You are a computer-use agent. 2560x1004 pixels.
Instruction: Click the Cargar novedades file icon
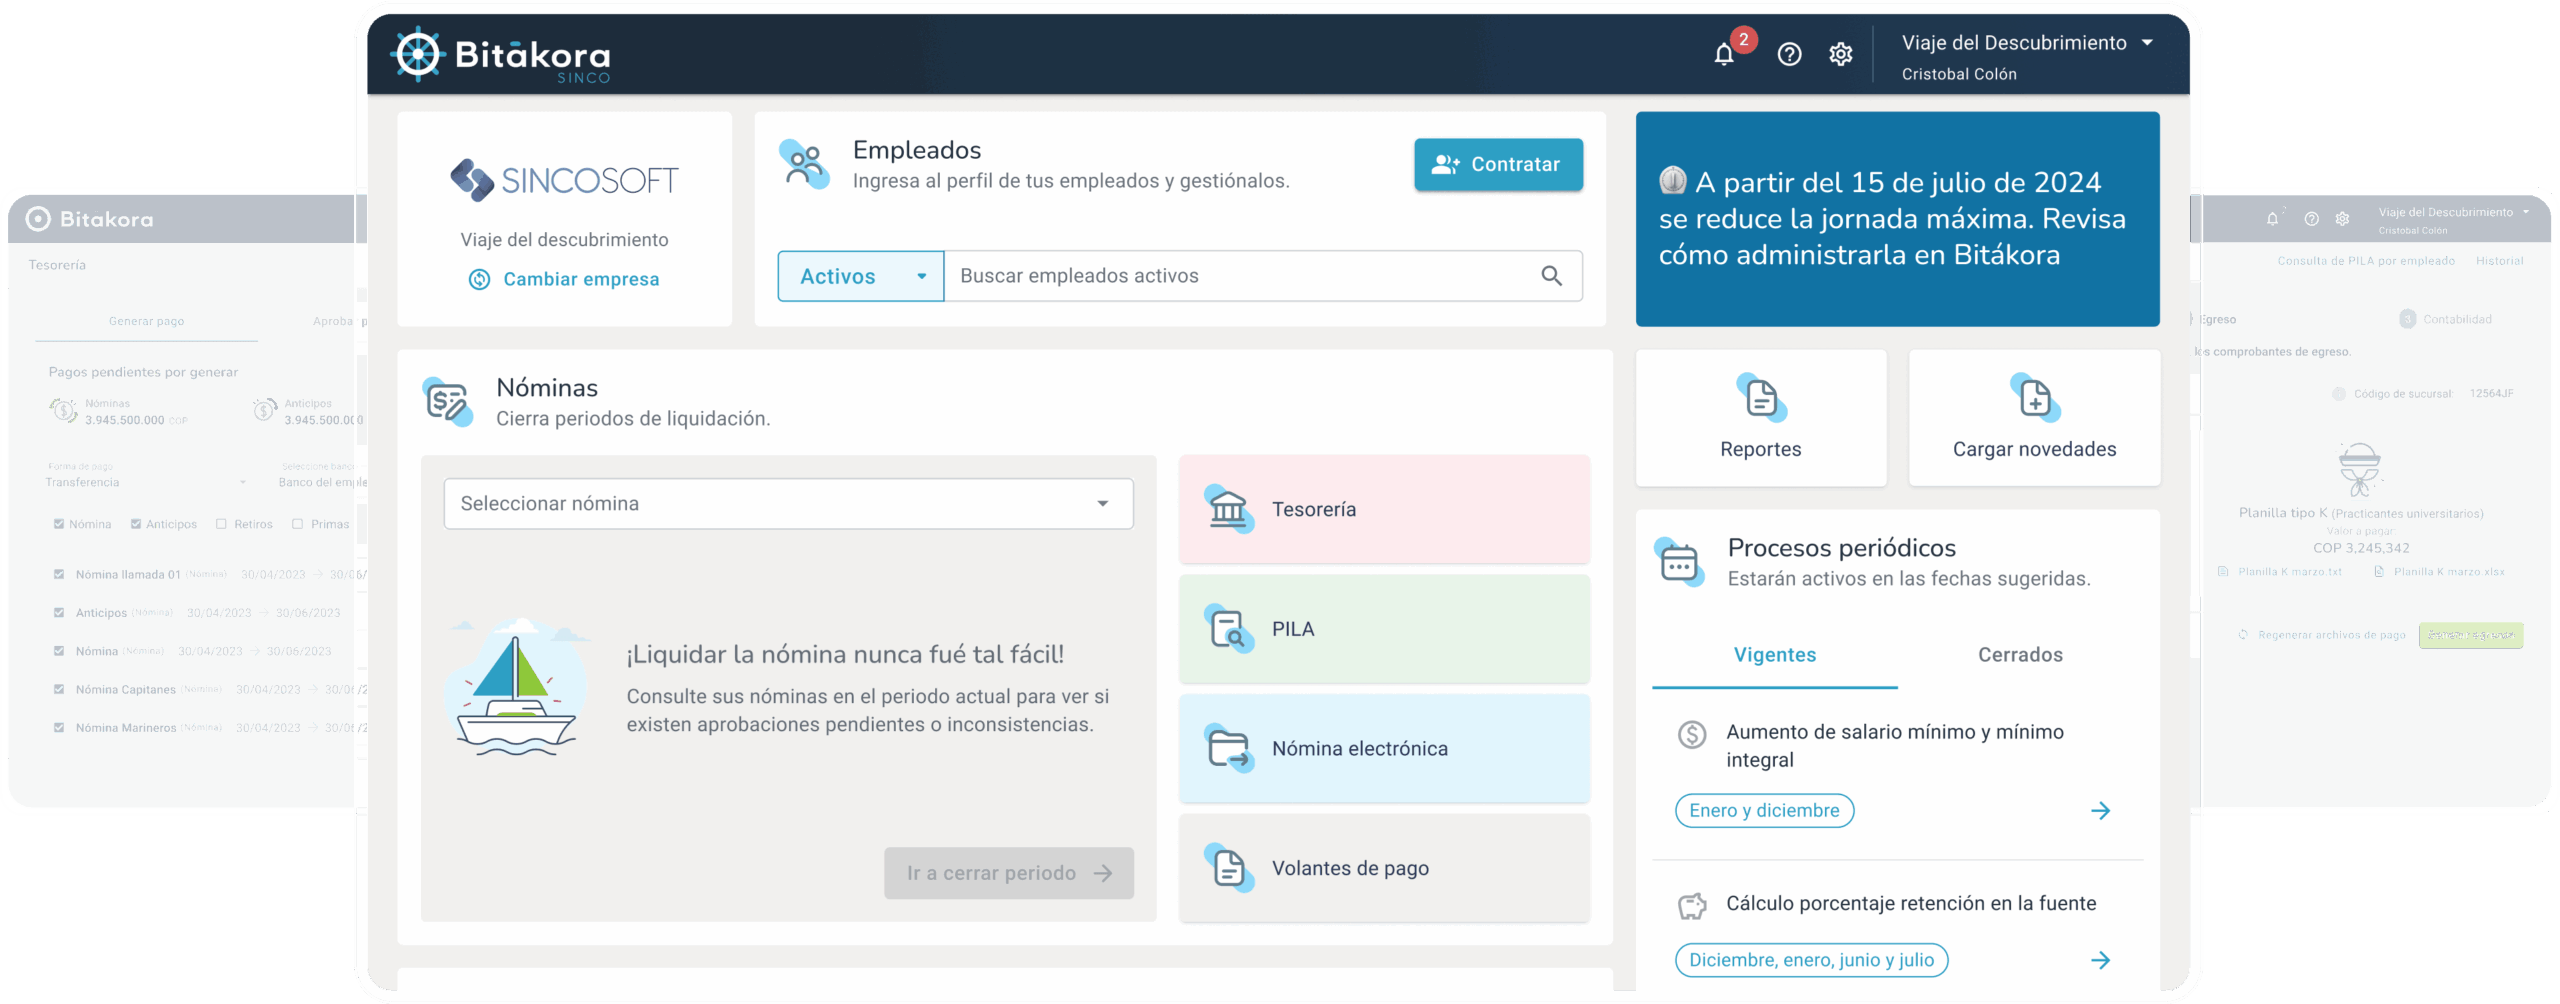tap(2034, 398)
